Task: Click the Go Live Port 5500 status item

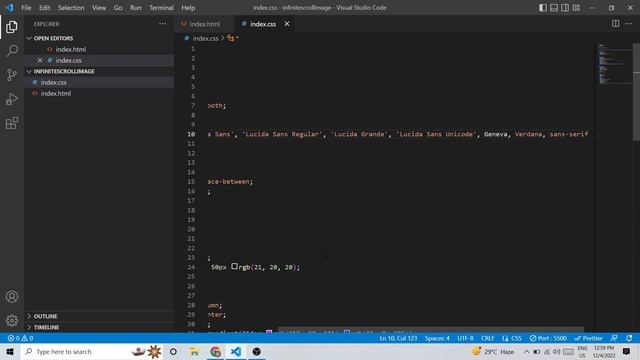Action: [x=548, y=338]
